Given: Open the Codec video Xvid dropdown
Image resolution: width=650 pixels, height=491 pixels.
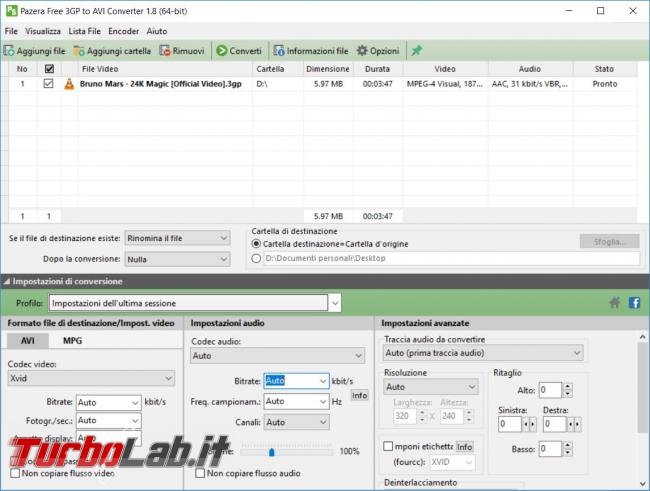Looking at the screenshot, I should 91,378.
